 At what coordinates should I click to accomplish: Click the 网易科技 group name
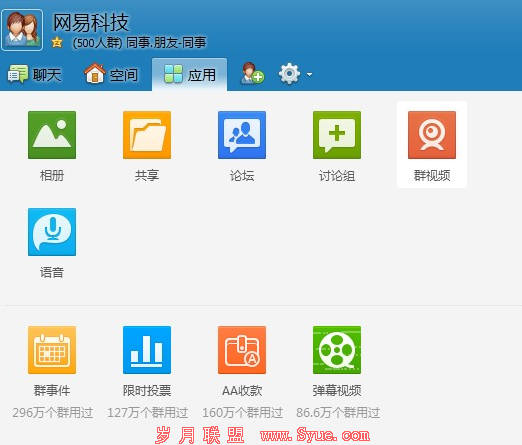pos(91,23)
